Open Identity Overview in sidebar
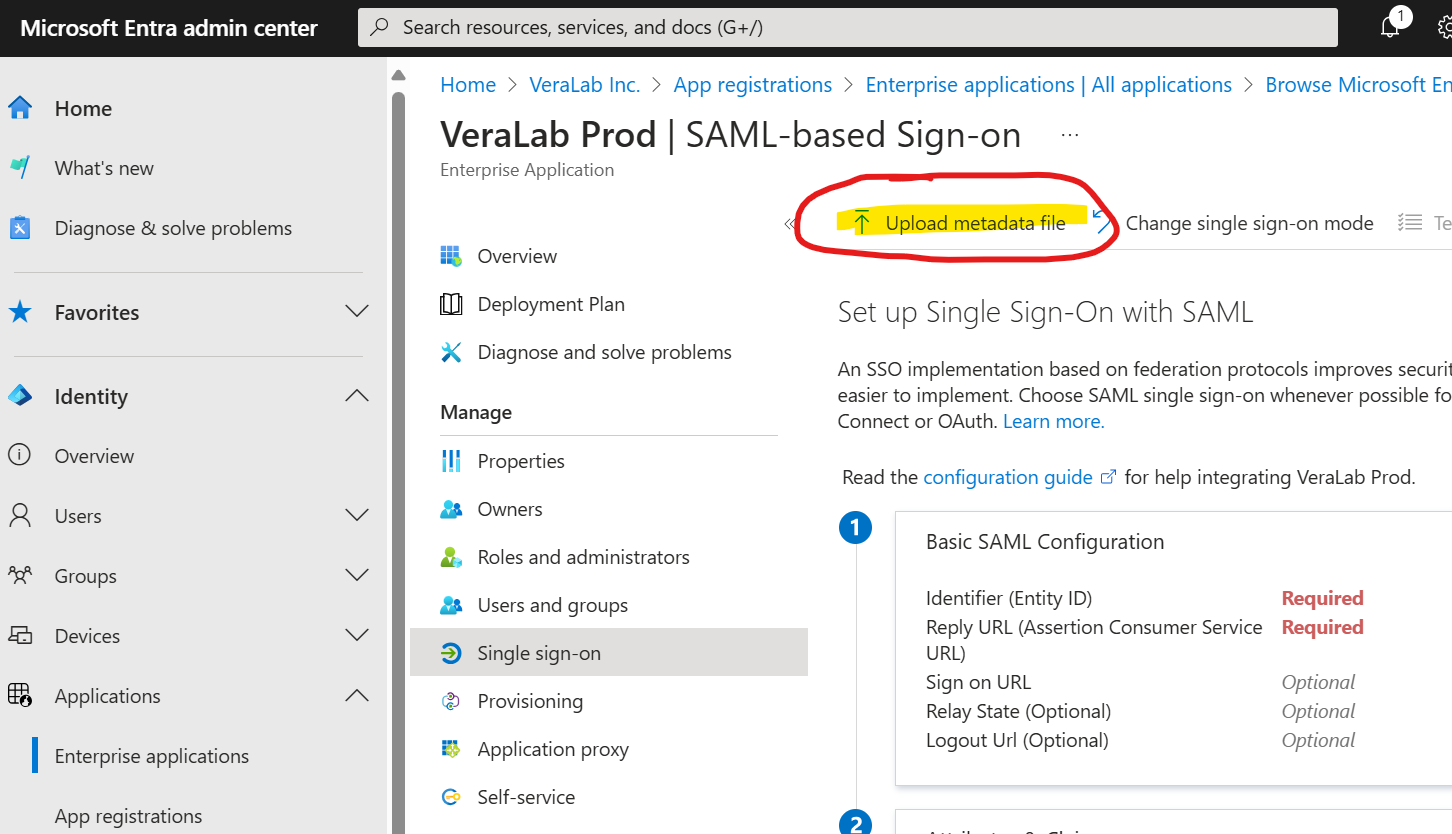1452x834 pixels. coord(94,456)
